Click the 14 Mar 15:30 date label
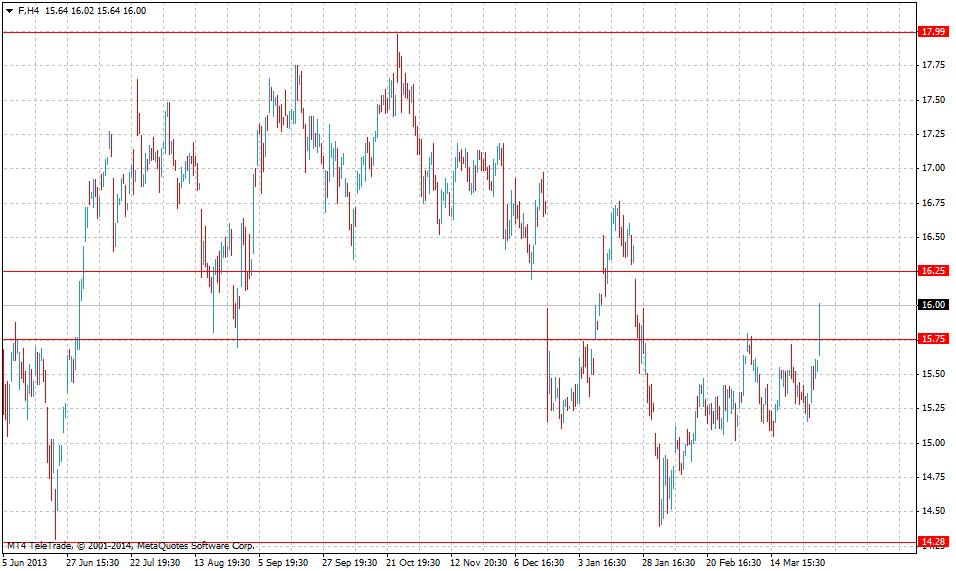This screenshot has width=956, height=571. coord(798,562)
